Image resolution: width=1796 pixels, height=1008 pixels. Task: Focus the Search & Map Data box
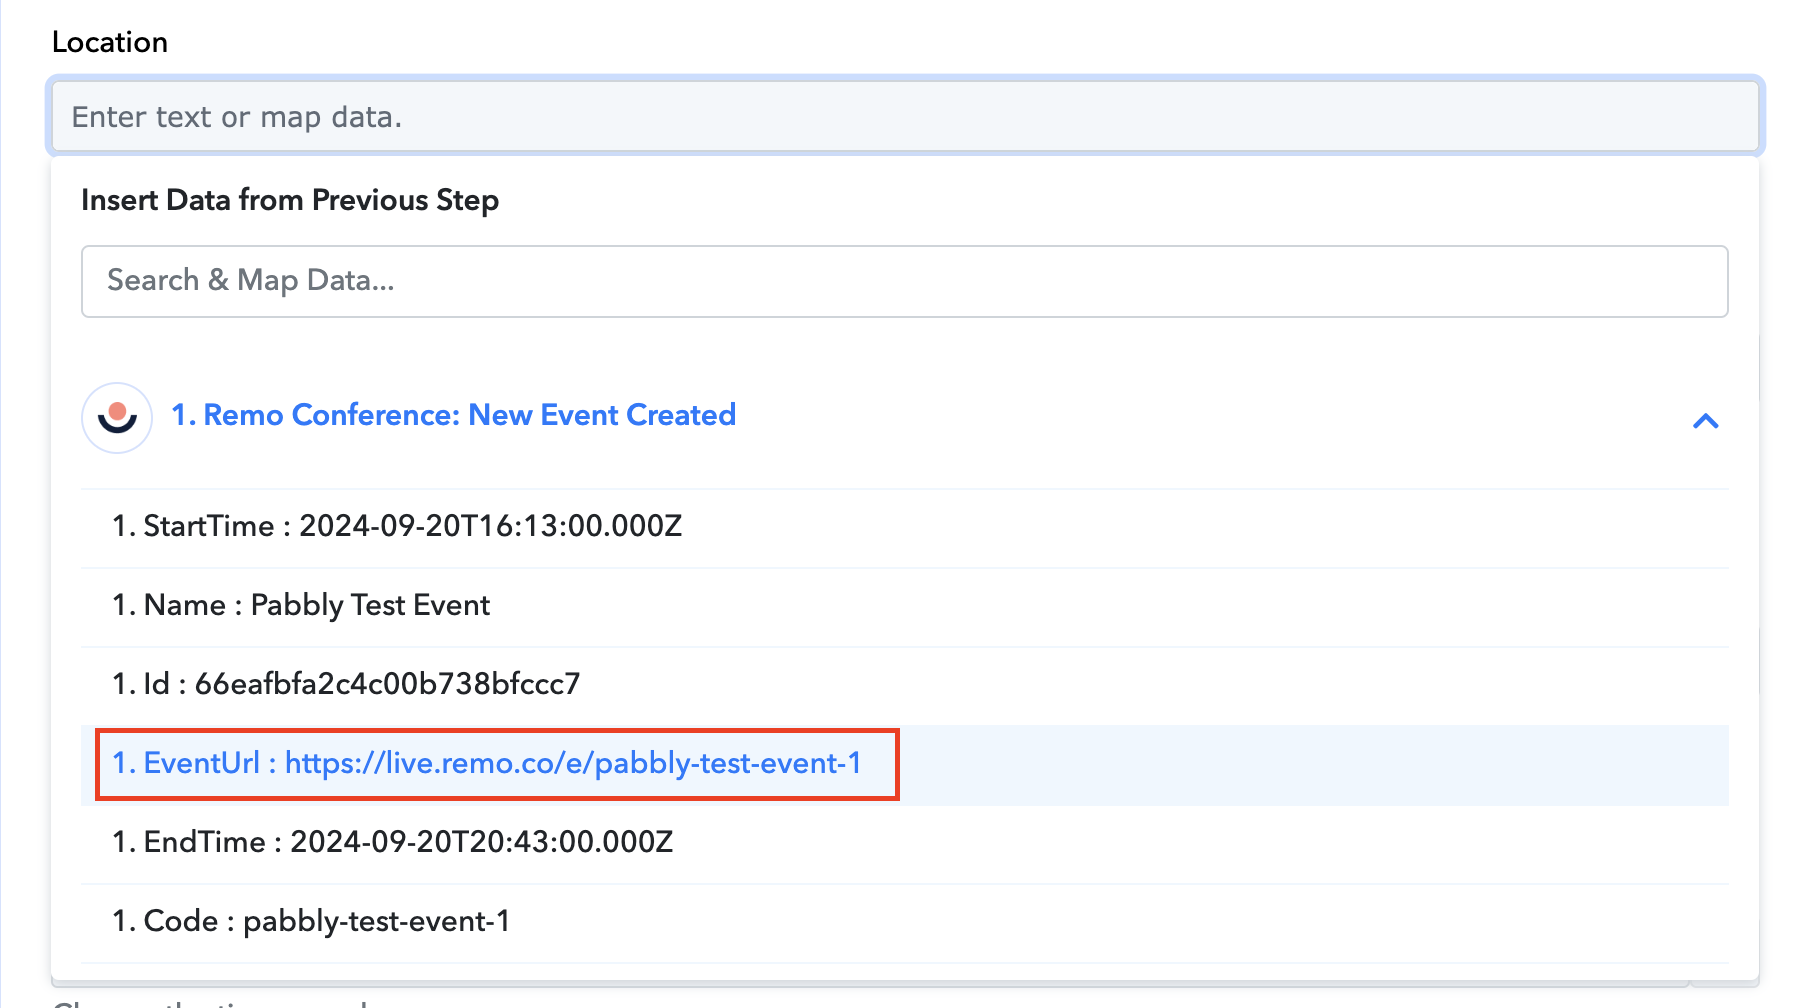905,281
